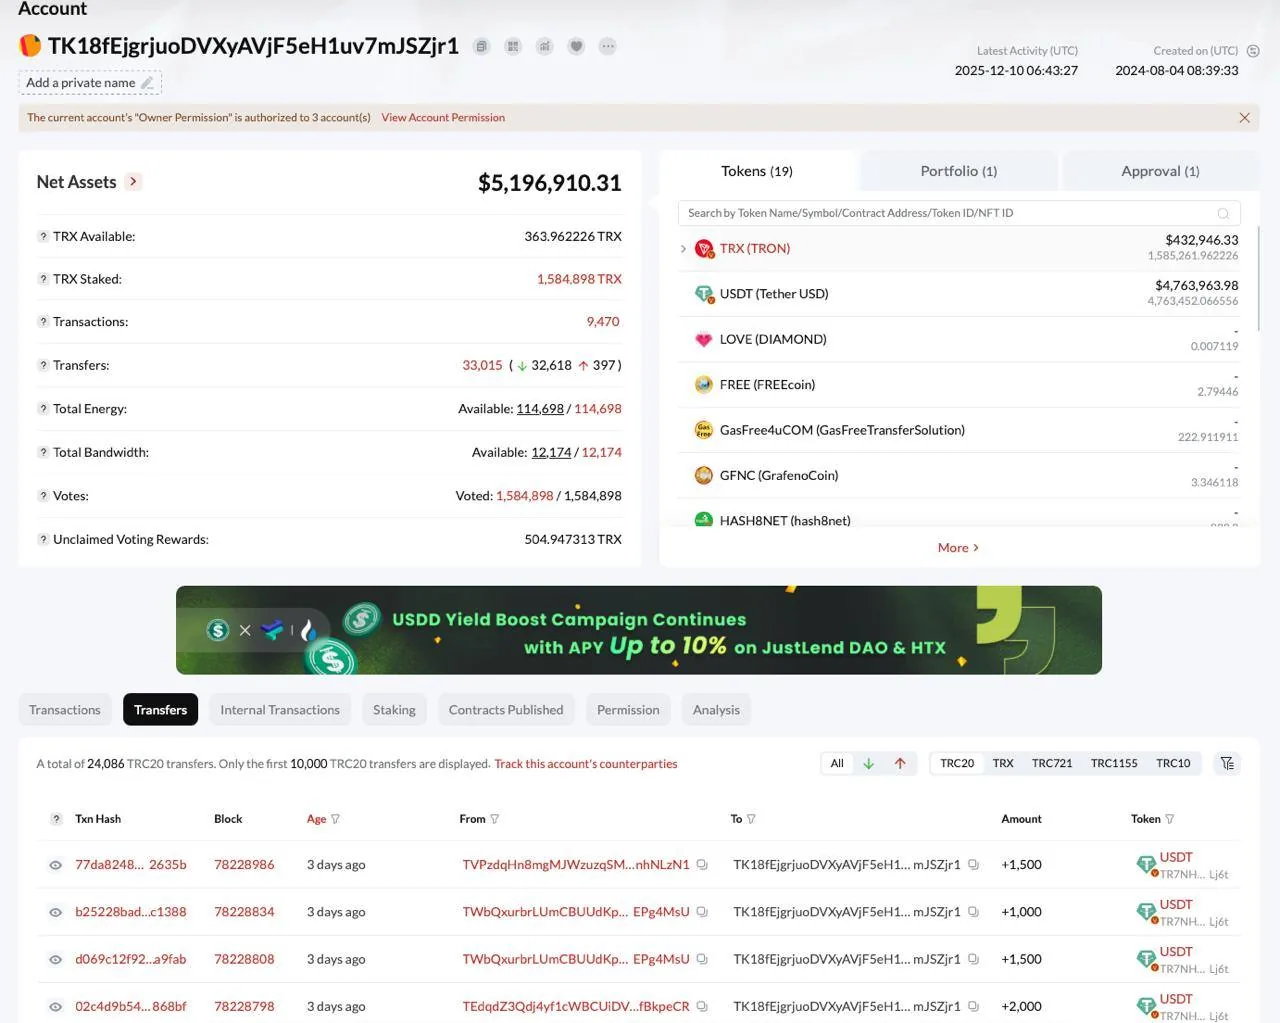Click the FREE (FREEcoin) token logo
The width and height of the screenshot is (1280, 1023).
tap(704, 385)
